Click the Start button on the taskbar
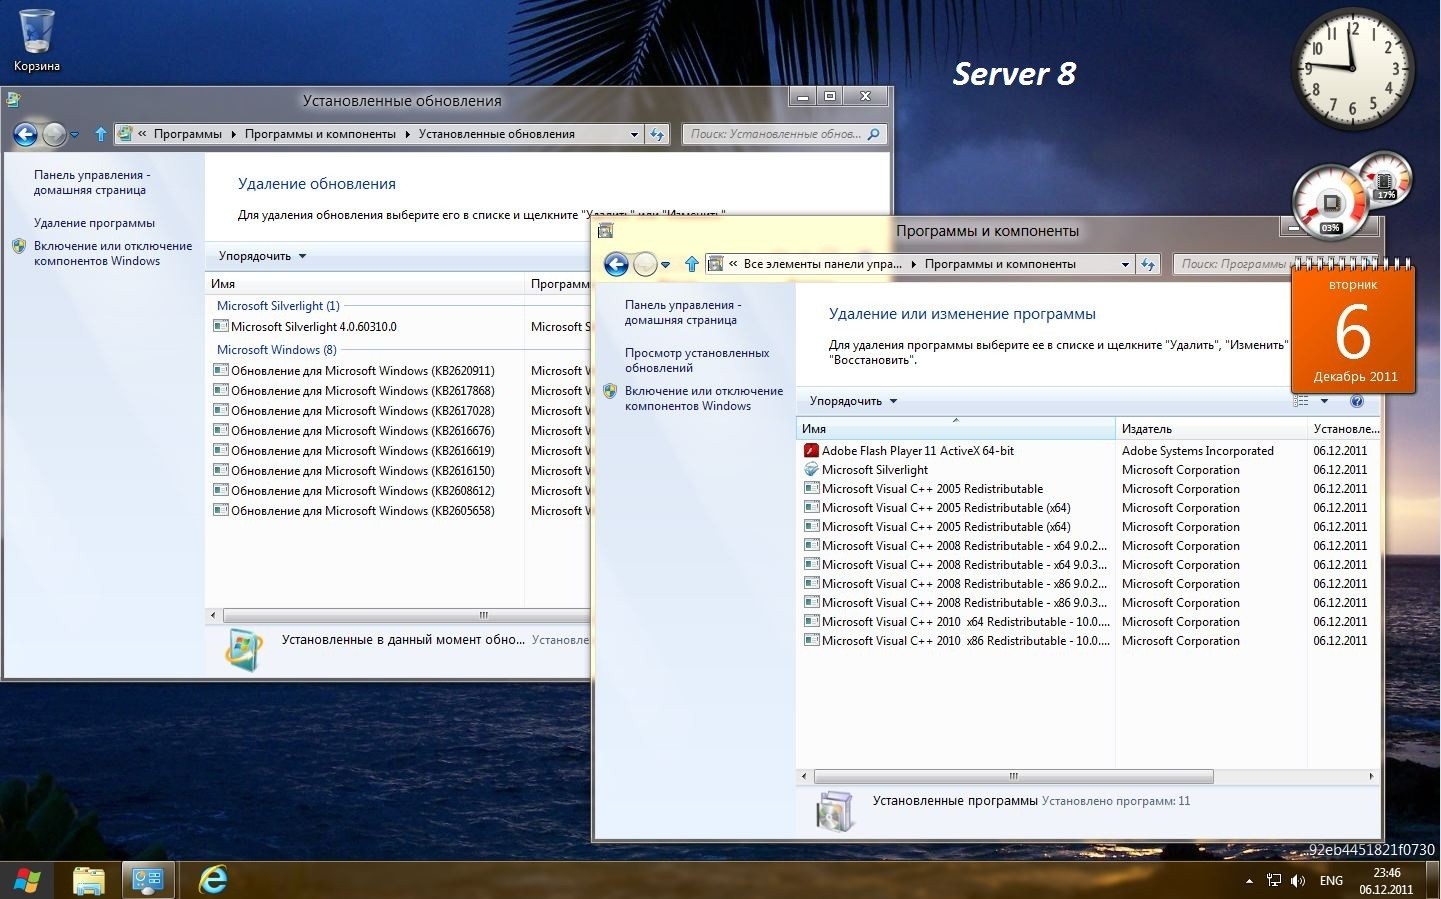This screenshot has width=1441, height=899. pos(27,880)
